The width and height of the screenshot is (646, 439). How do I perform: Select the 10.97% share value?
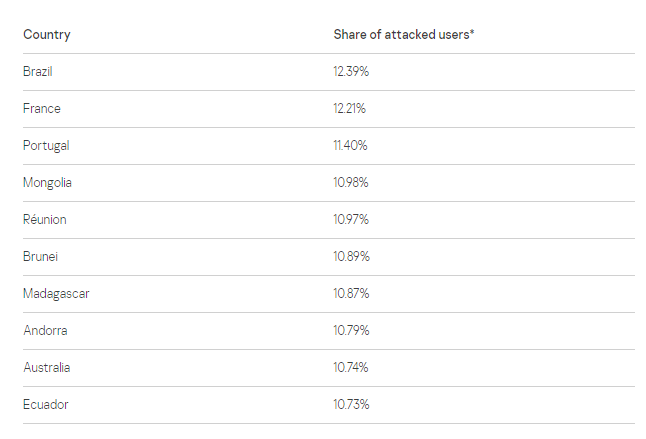tap(351, 219)
